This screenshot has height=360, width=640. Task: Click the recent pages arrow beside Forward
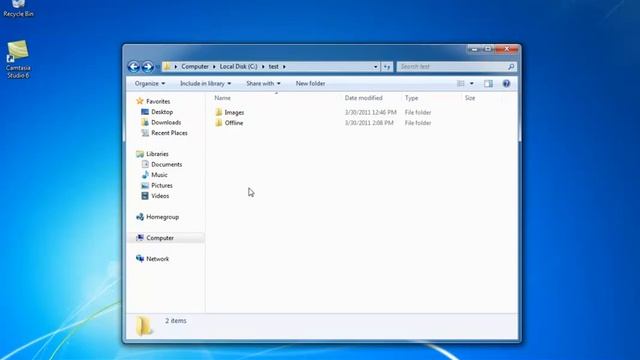(x=158, y=67)
